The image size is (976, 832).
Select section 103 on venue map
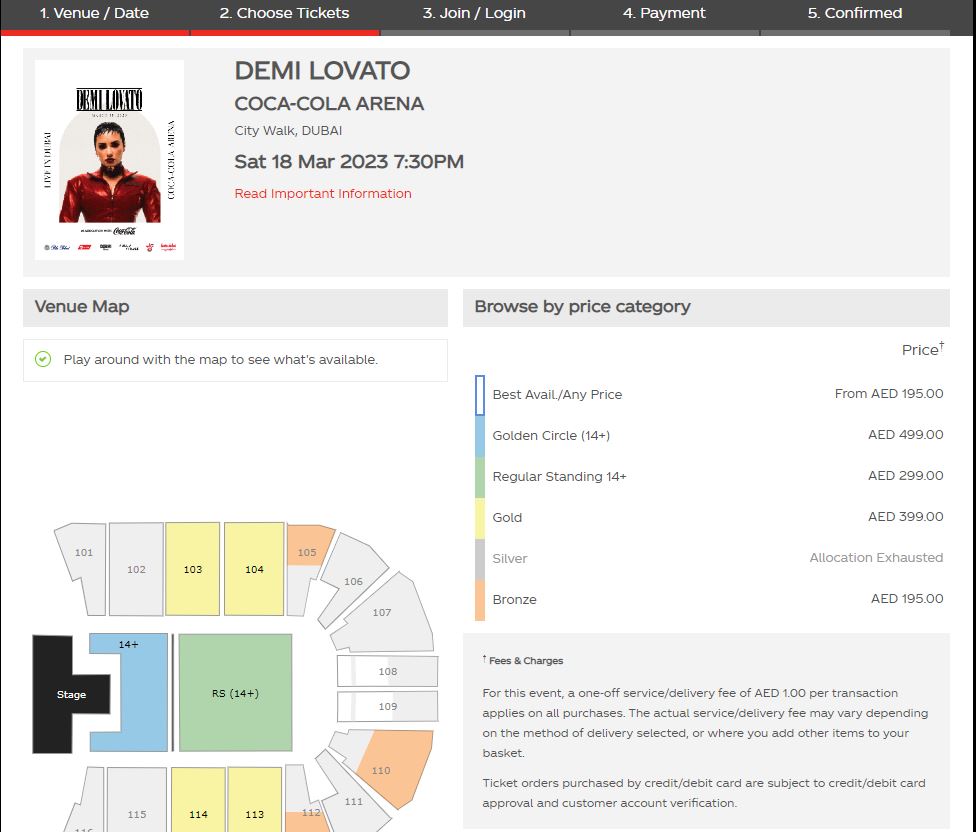pyautogui.click(x=192, y=569)
